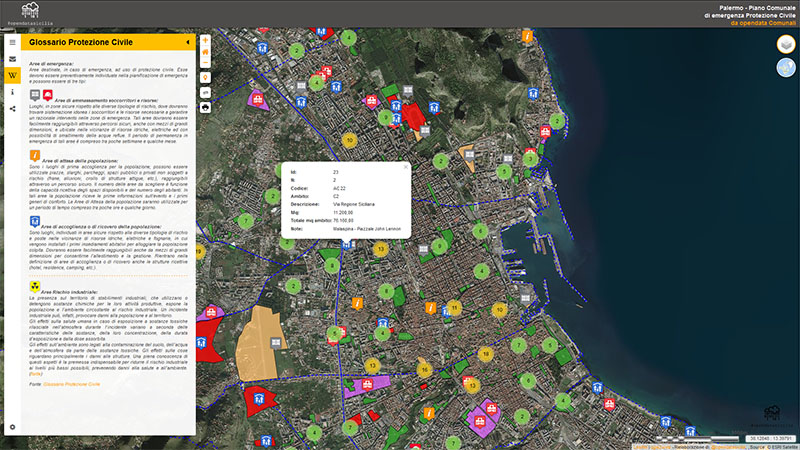Open the Leaflet attribution link

pyautogui.click(x=641, y=447)
